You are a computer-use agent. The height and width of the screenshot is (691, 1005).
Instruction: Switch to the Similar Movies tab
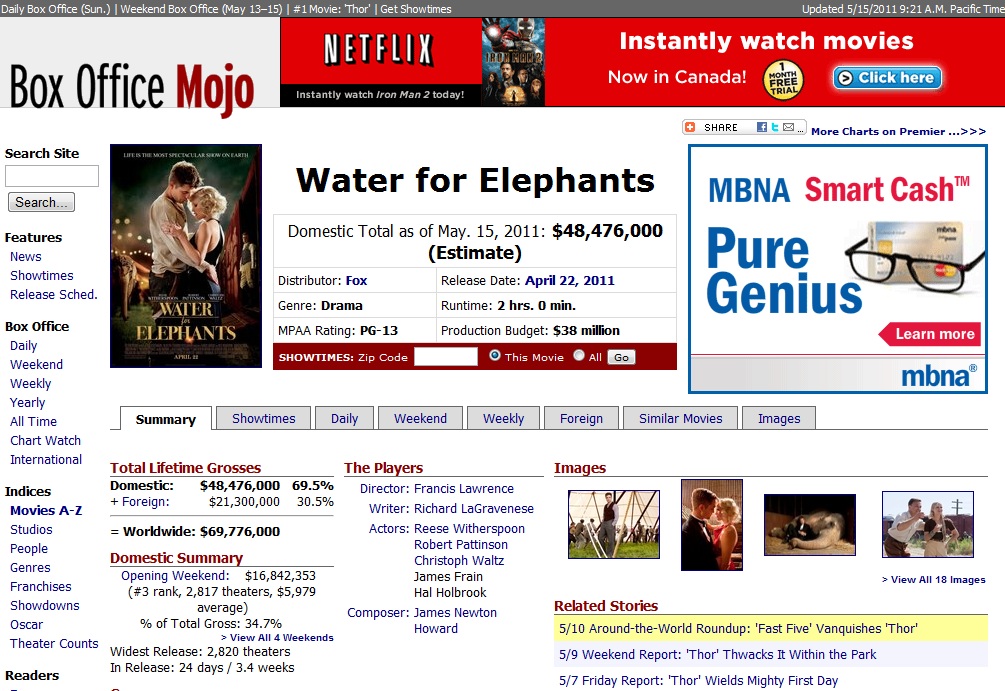pyautogui.click(x=680, y=419)
